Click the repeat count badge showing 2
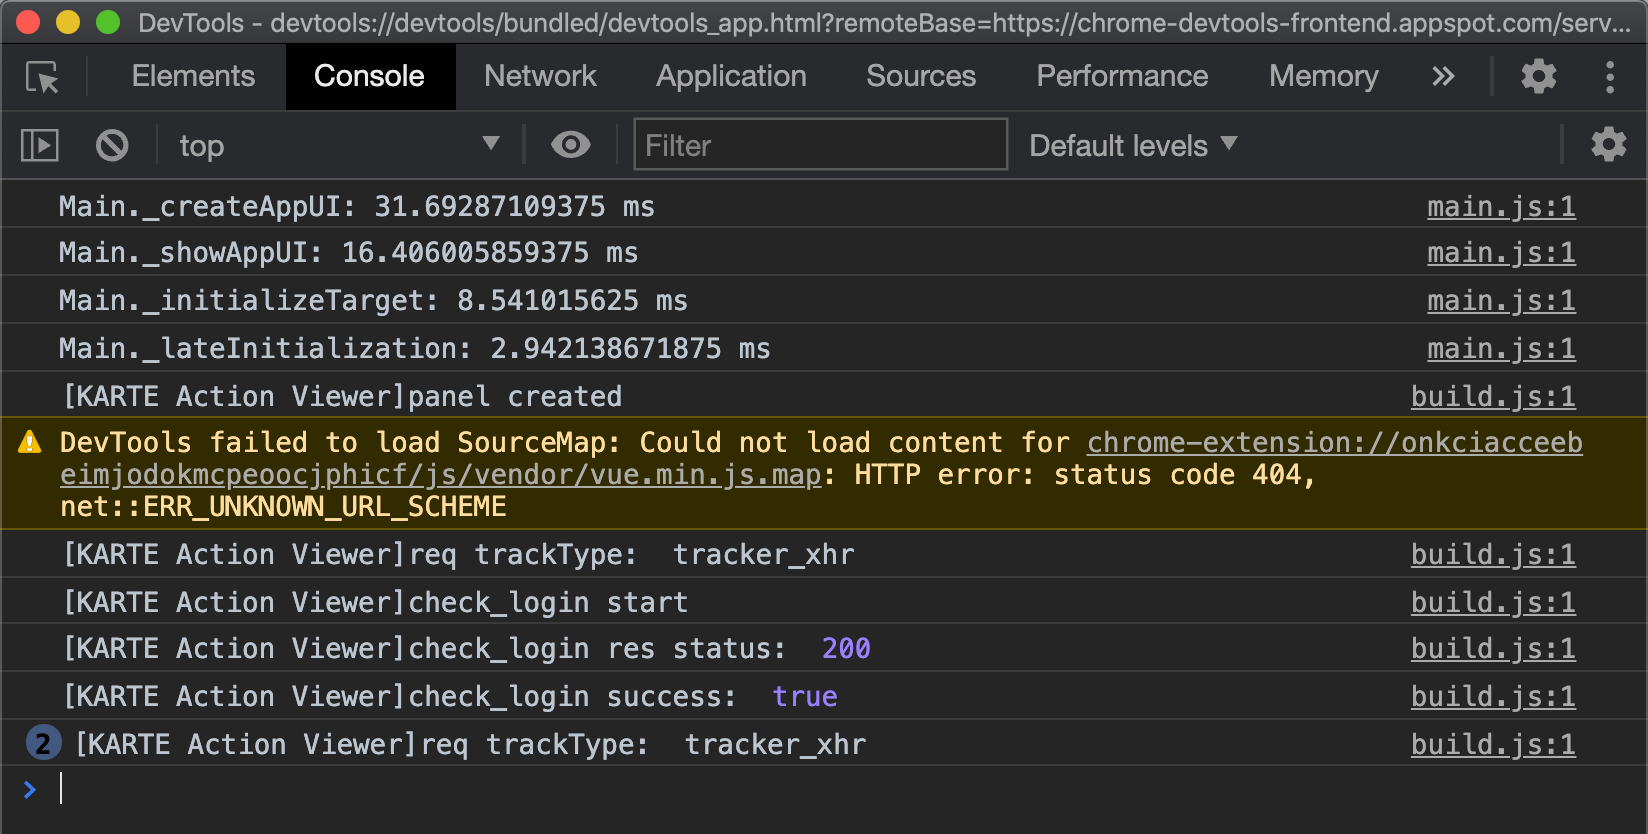Viewport: 1648px width, 834px height. (42, 744)
